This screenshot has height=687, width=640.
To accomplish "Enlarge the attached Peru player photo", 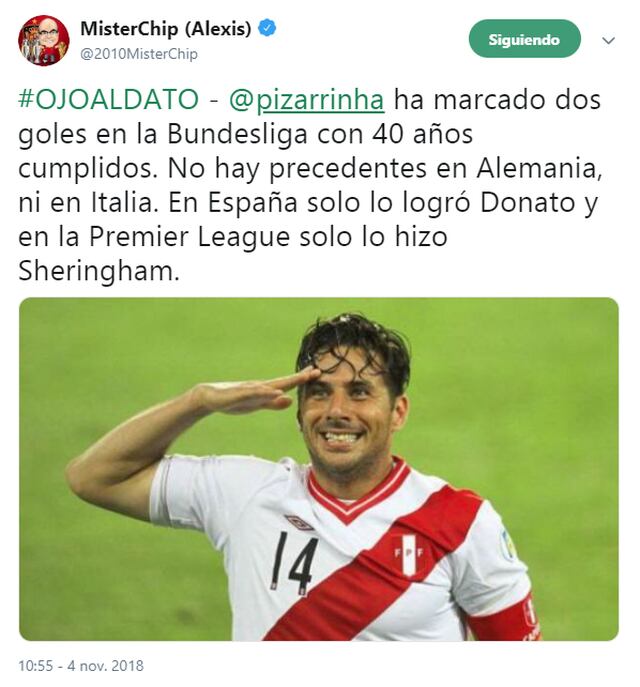I will pyautogui.click(x=319, y=469).
